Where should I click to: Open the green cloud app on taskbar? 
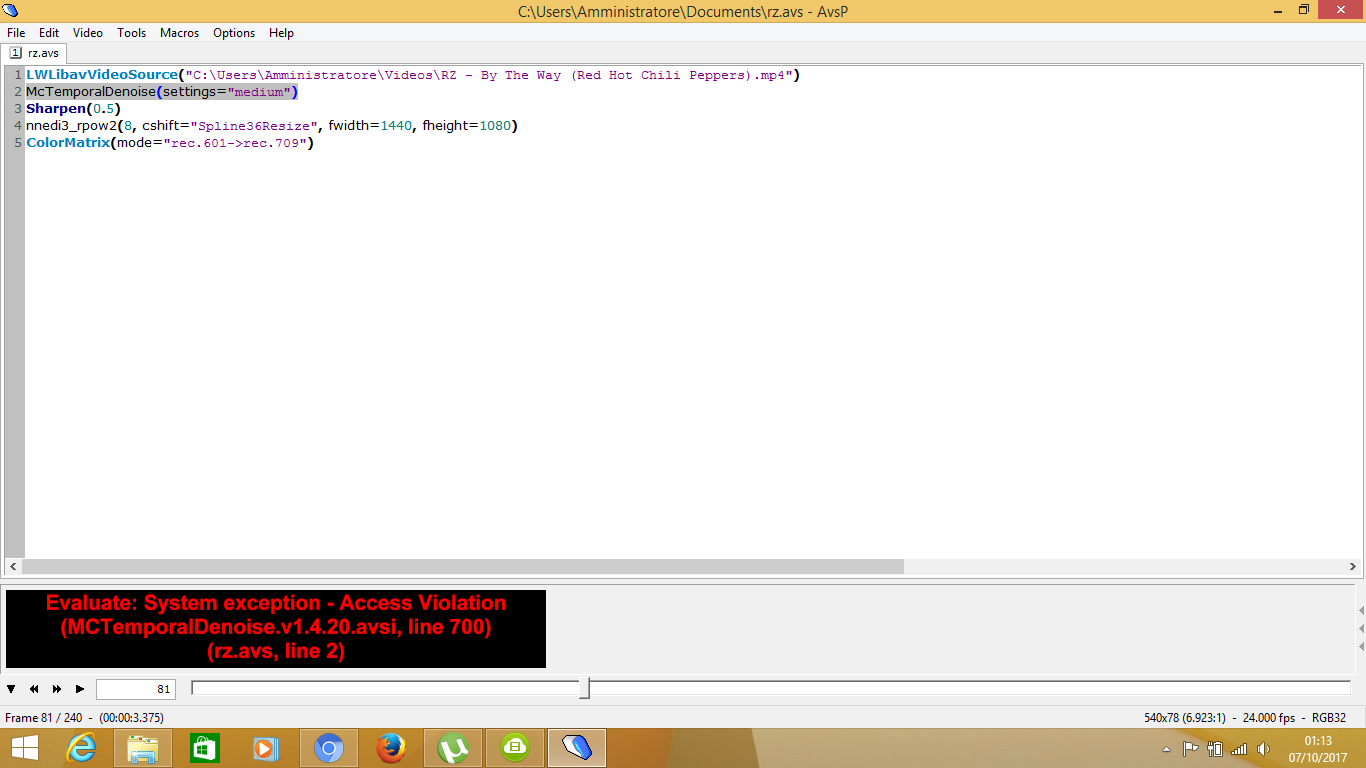[x=515, y=748]
